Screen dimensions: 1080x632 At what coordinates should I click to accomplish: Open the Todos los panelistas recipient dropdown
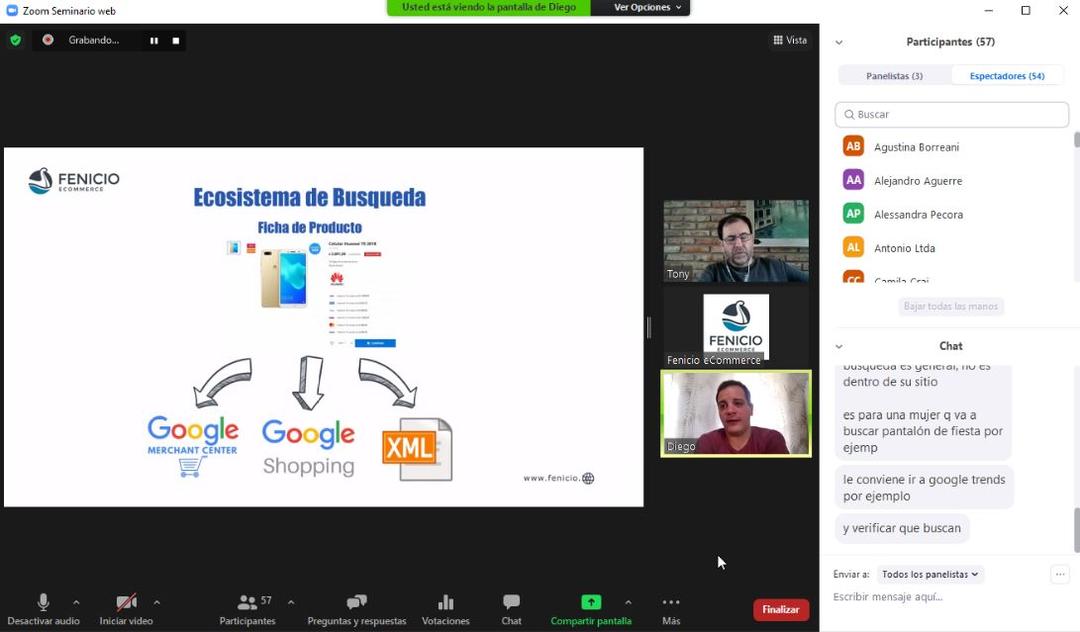(x=930, y=574)
